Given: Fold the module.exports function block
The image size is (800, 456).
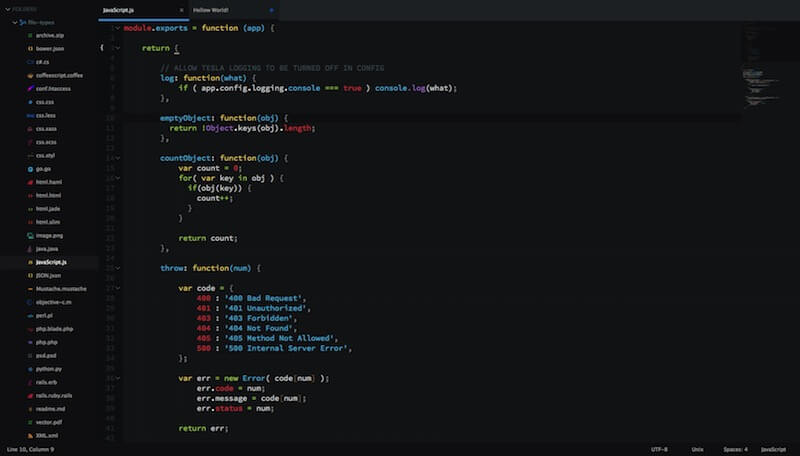Looking at the screenshot, I should click(117, 28).
